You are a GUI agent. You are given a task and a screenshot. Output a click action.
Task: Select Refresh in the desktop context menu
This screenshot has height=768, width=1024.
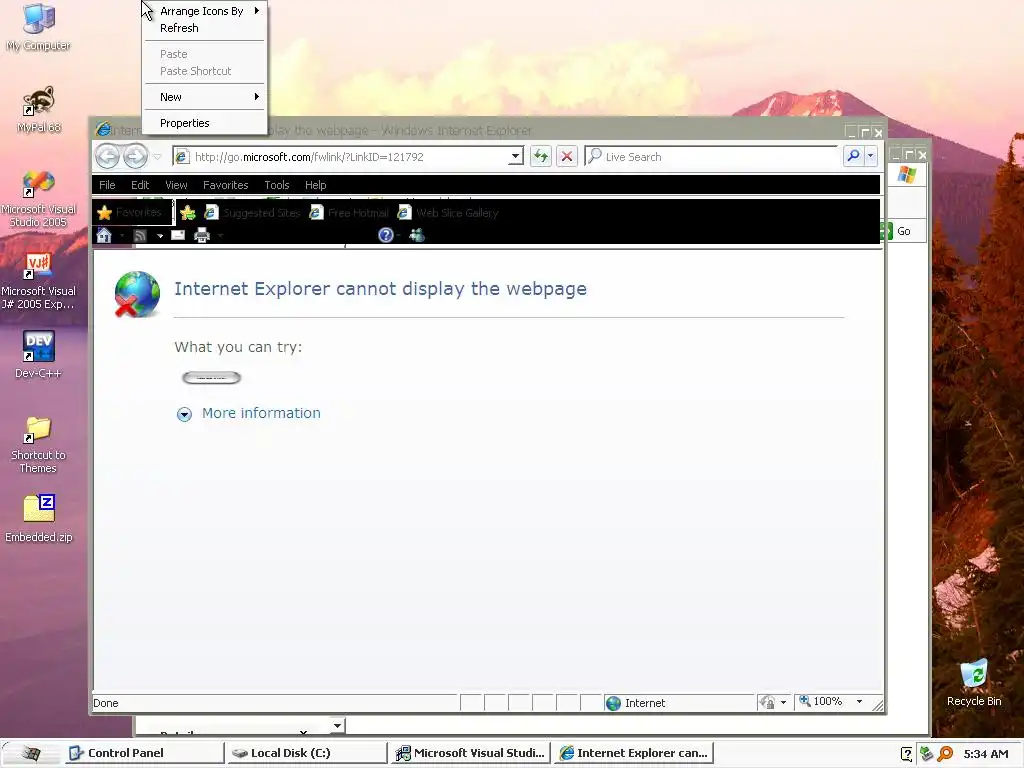[205, 28]
